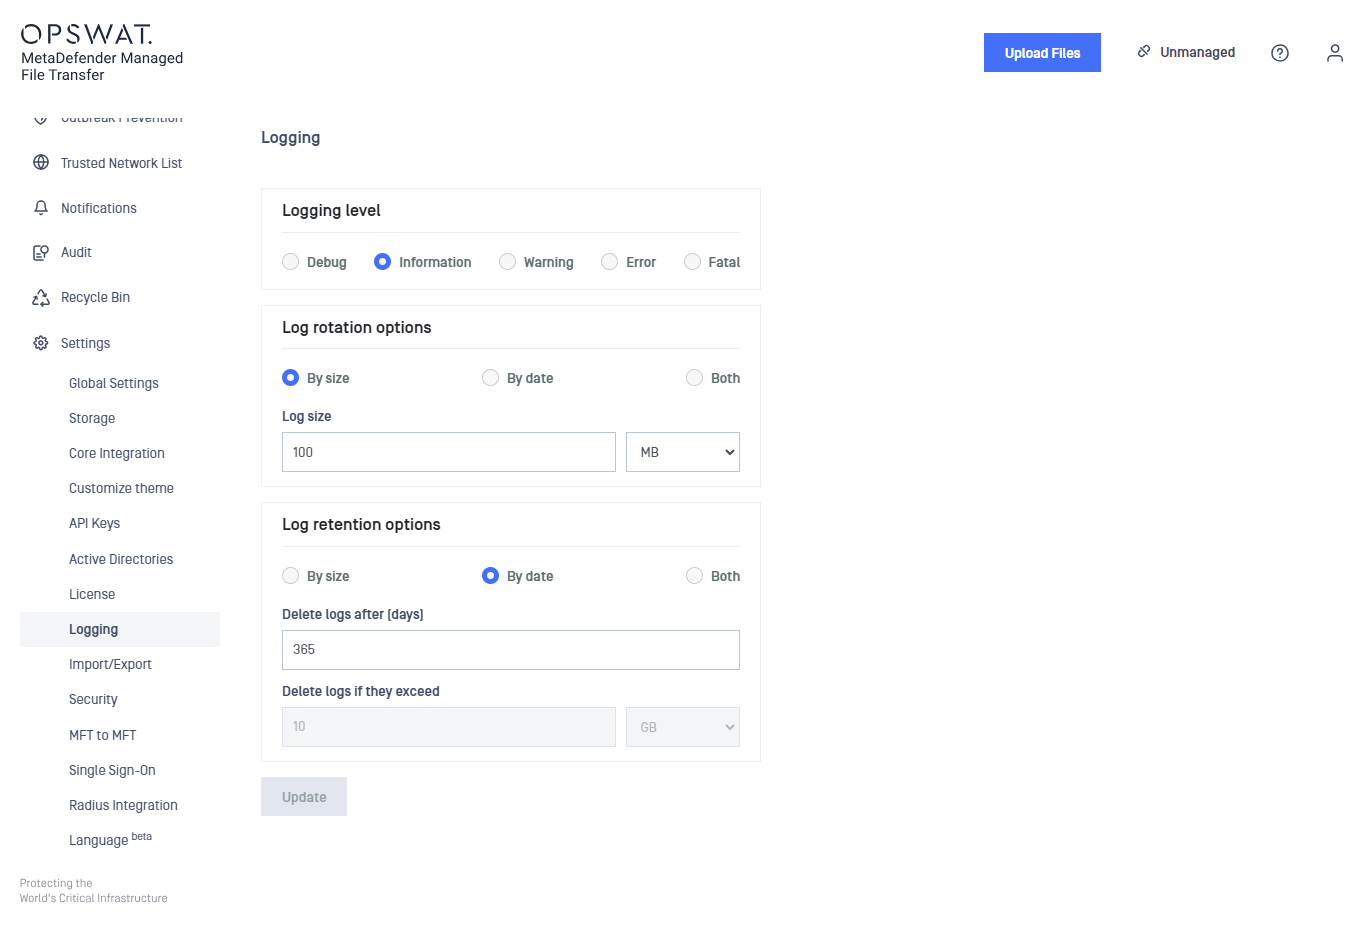Open Trusted Network List page
The image size is (1367, 927).
[x=121, y=163]
